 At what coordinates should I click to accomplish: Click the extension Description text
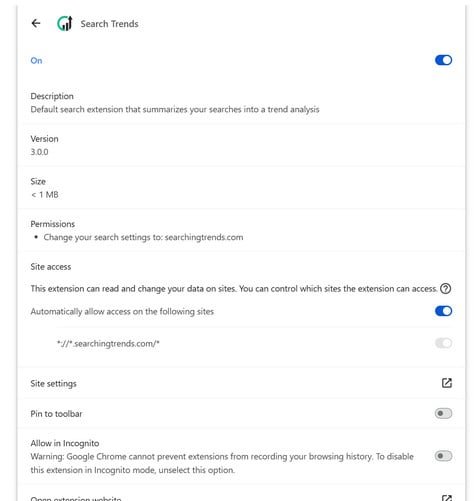[x=175, y=109]
